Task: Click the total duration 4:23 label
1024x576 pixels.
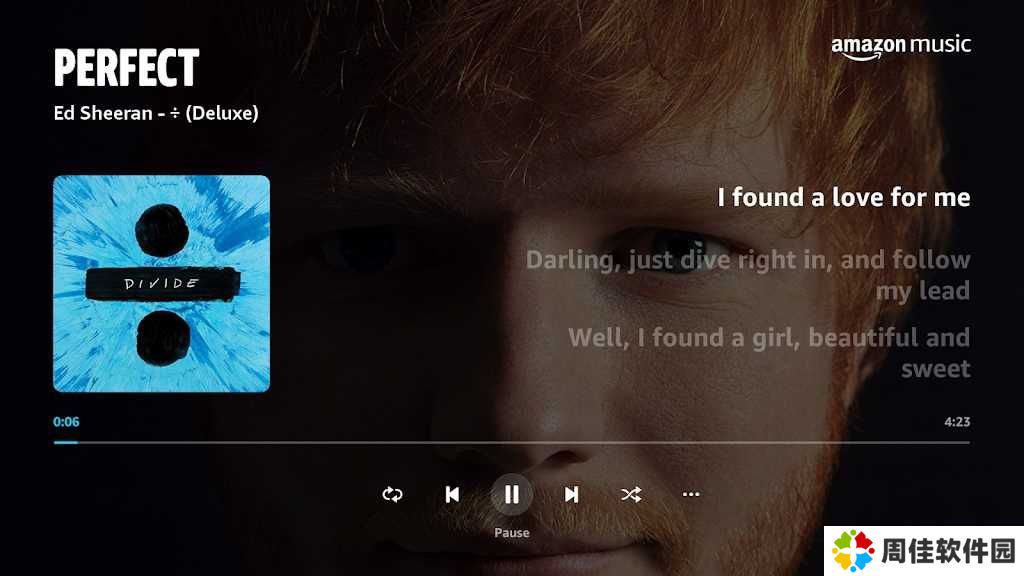Action: [x=957, y=422]
